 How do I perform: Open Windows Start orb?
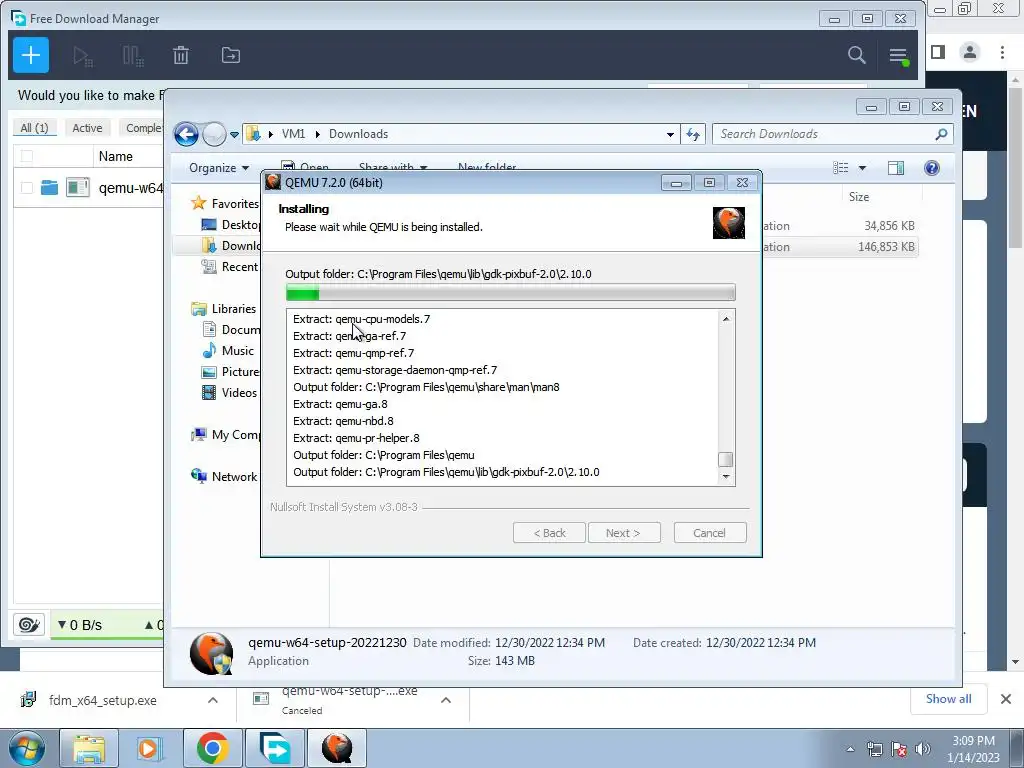click(x=26, y=748)
